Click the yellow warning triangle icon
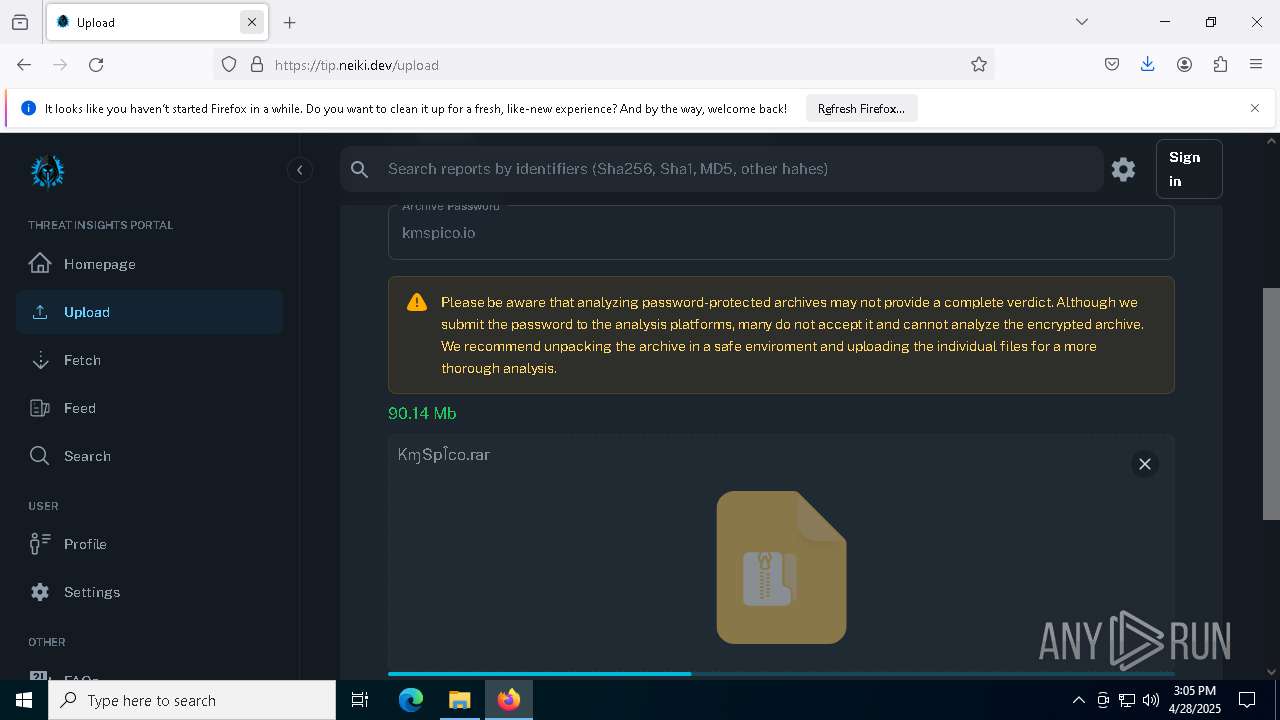 [x=417, y=303]
